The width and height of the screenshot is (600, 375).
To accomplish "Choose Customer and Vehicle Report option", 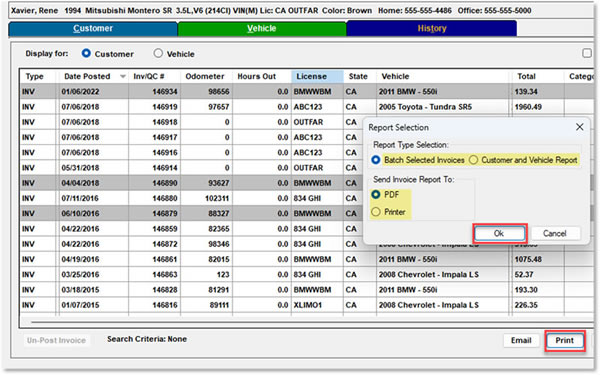I will (x=524, y=160).
